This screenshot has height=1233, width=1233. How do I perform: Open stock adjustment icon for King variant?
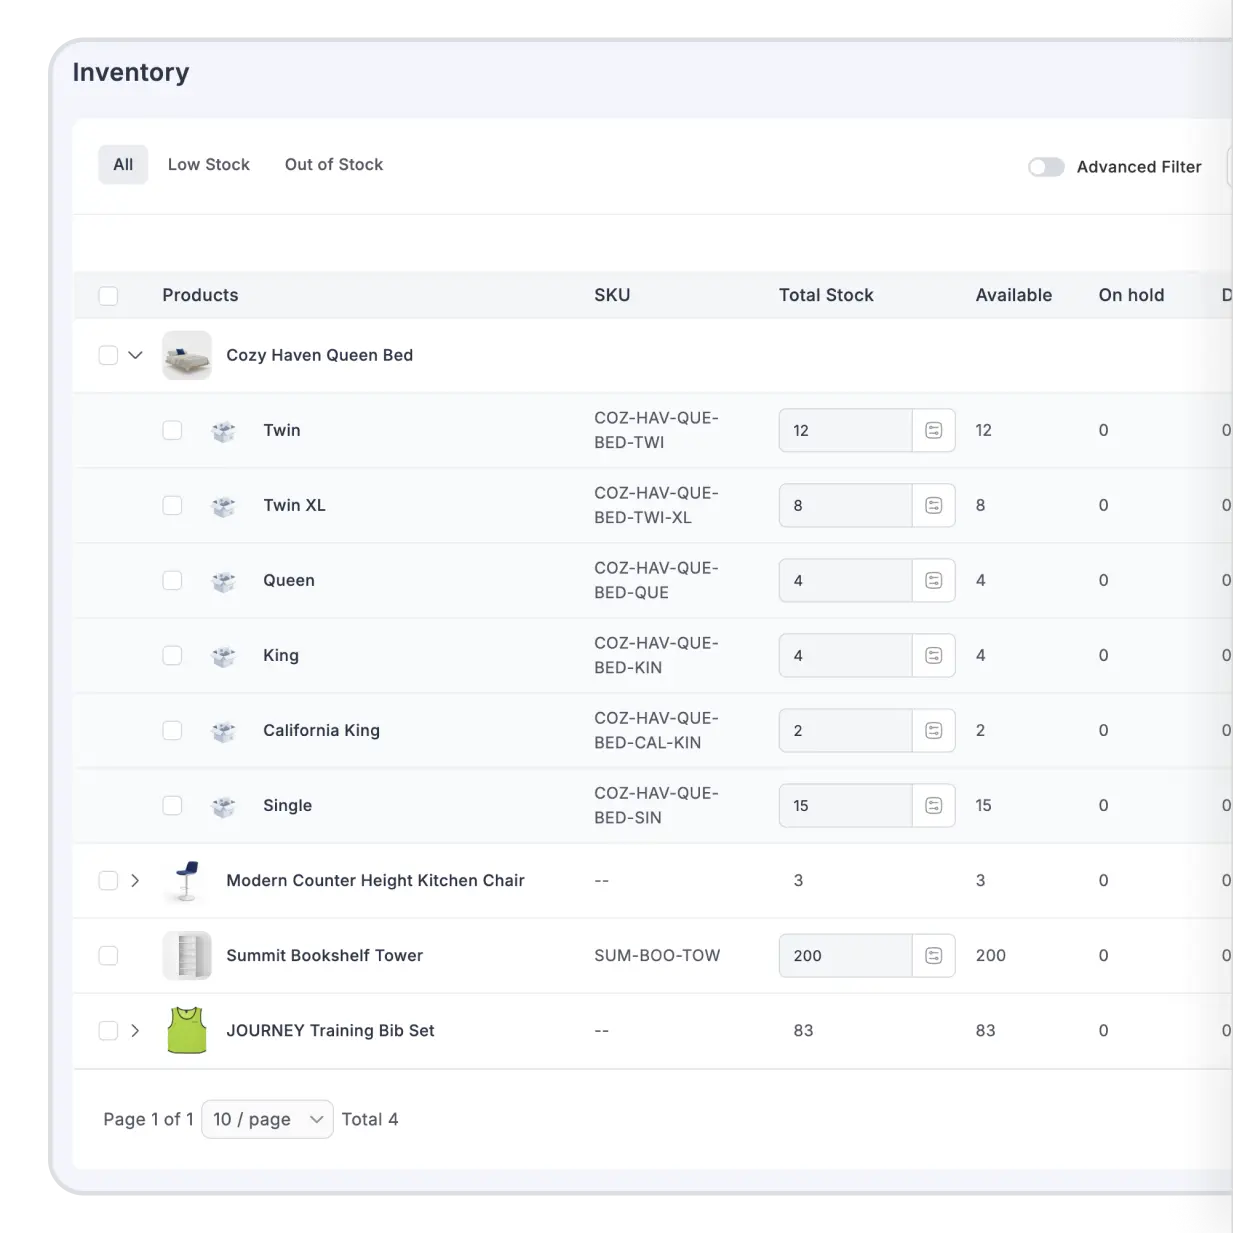pos(934,655)
